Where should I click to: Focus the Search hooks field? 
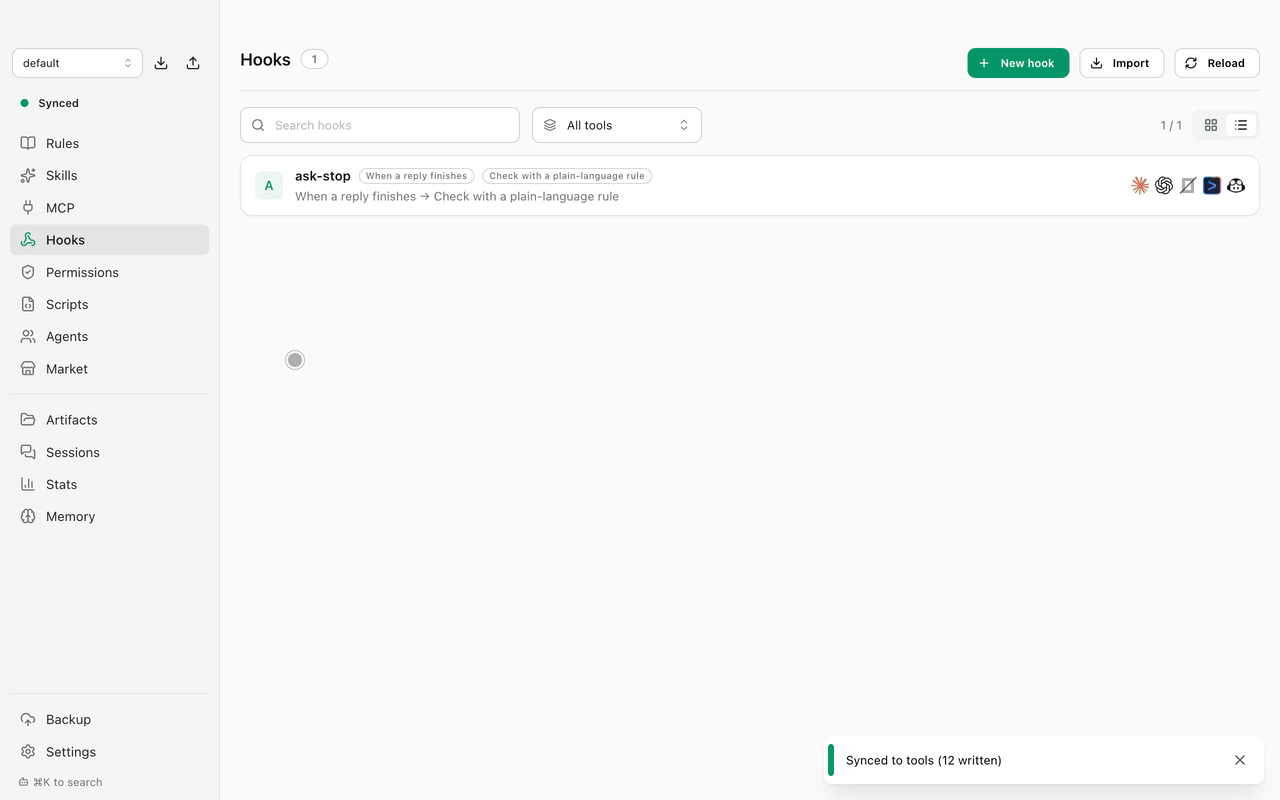pos(380,125)
